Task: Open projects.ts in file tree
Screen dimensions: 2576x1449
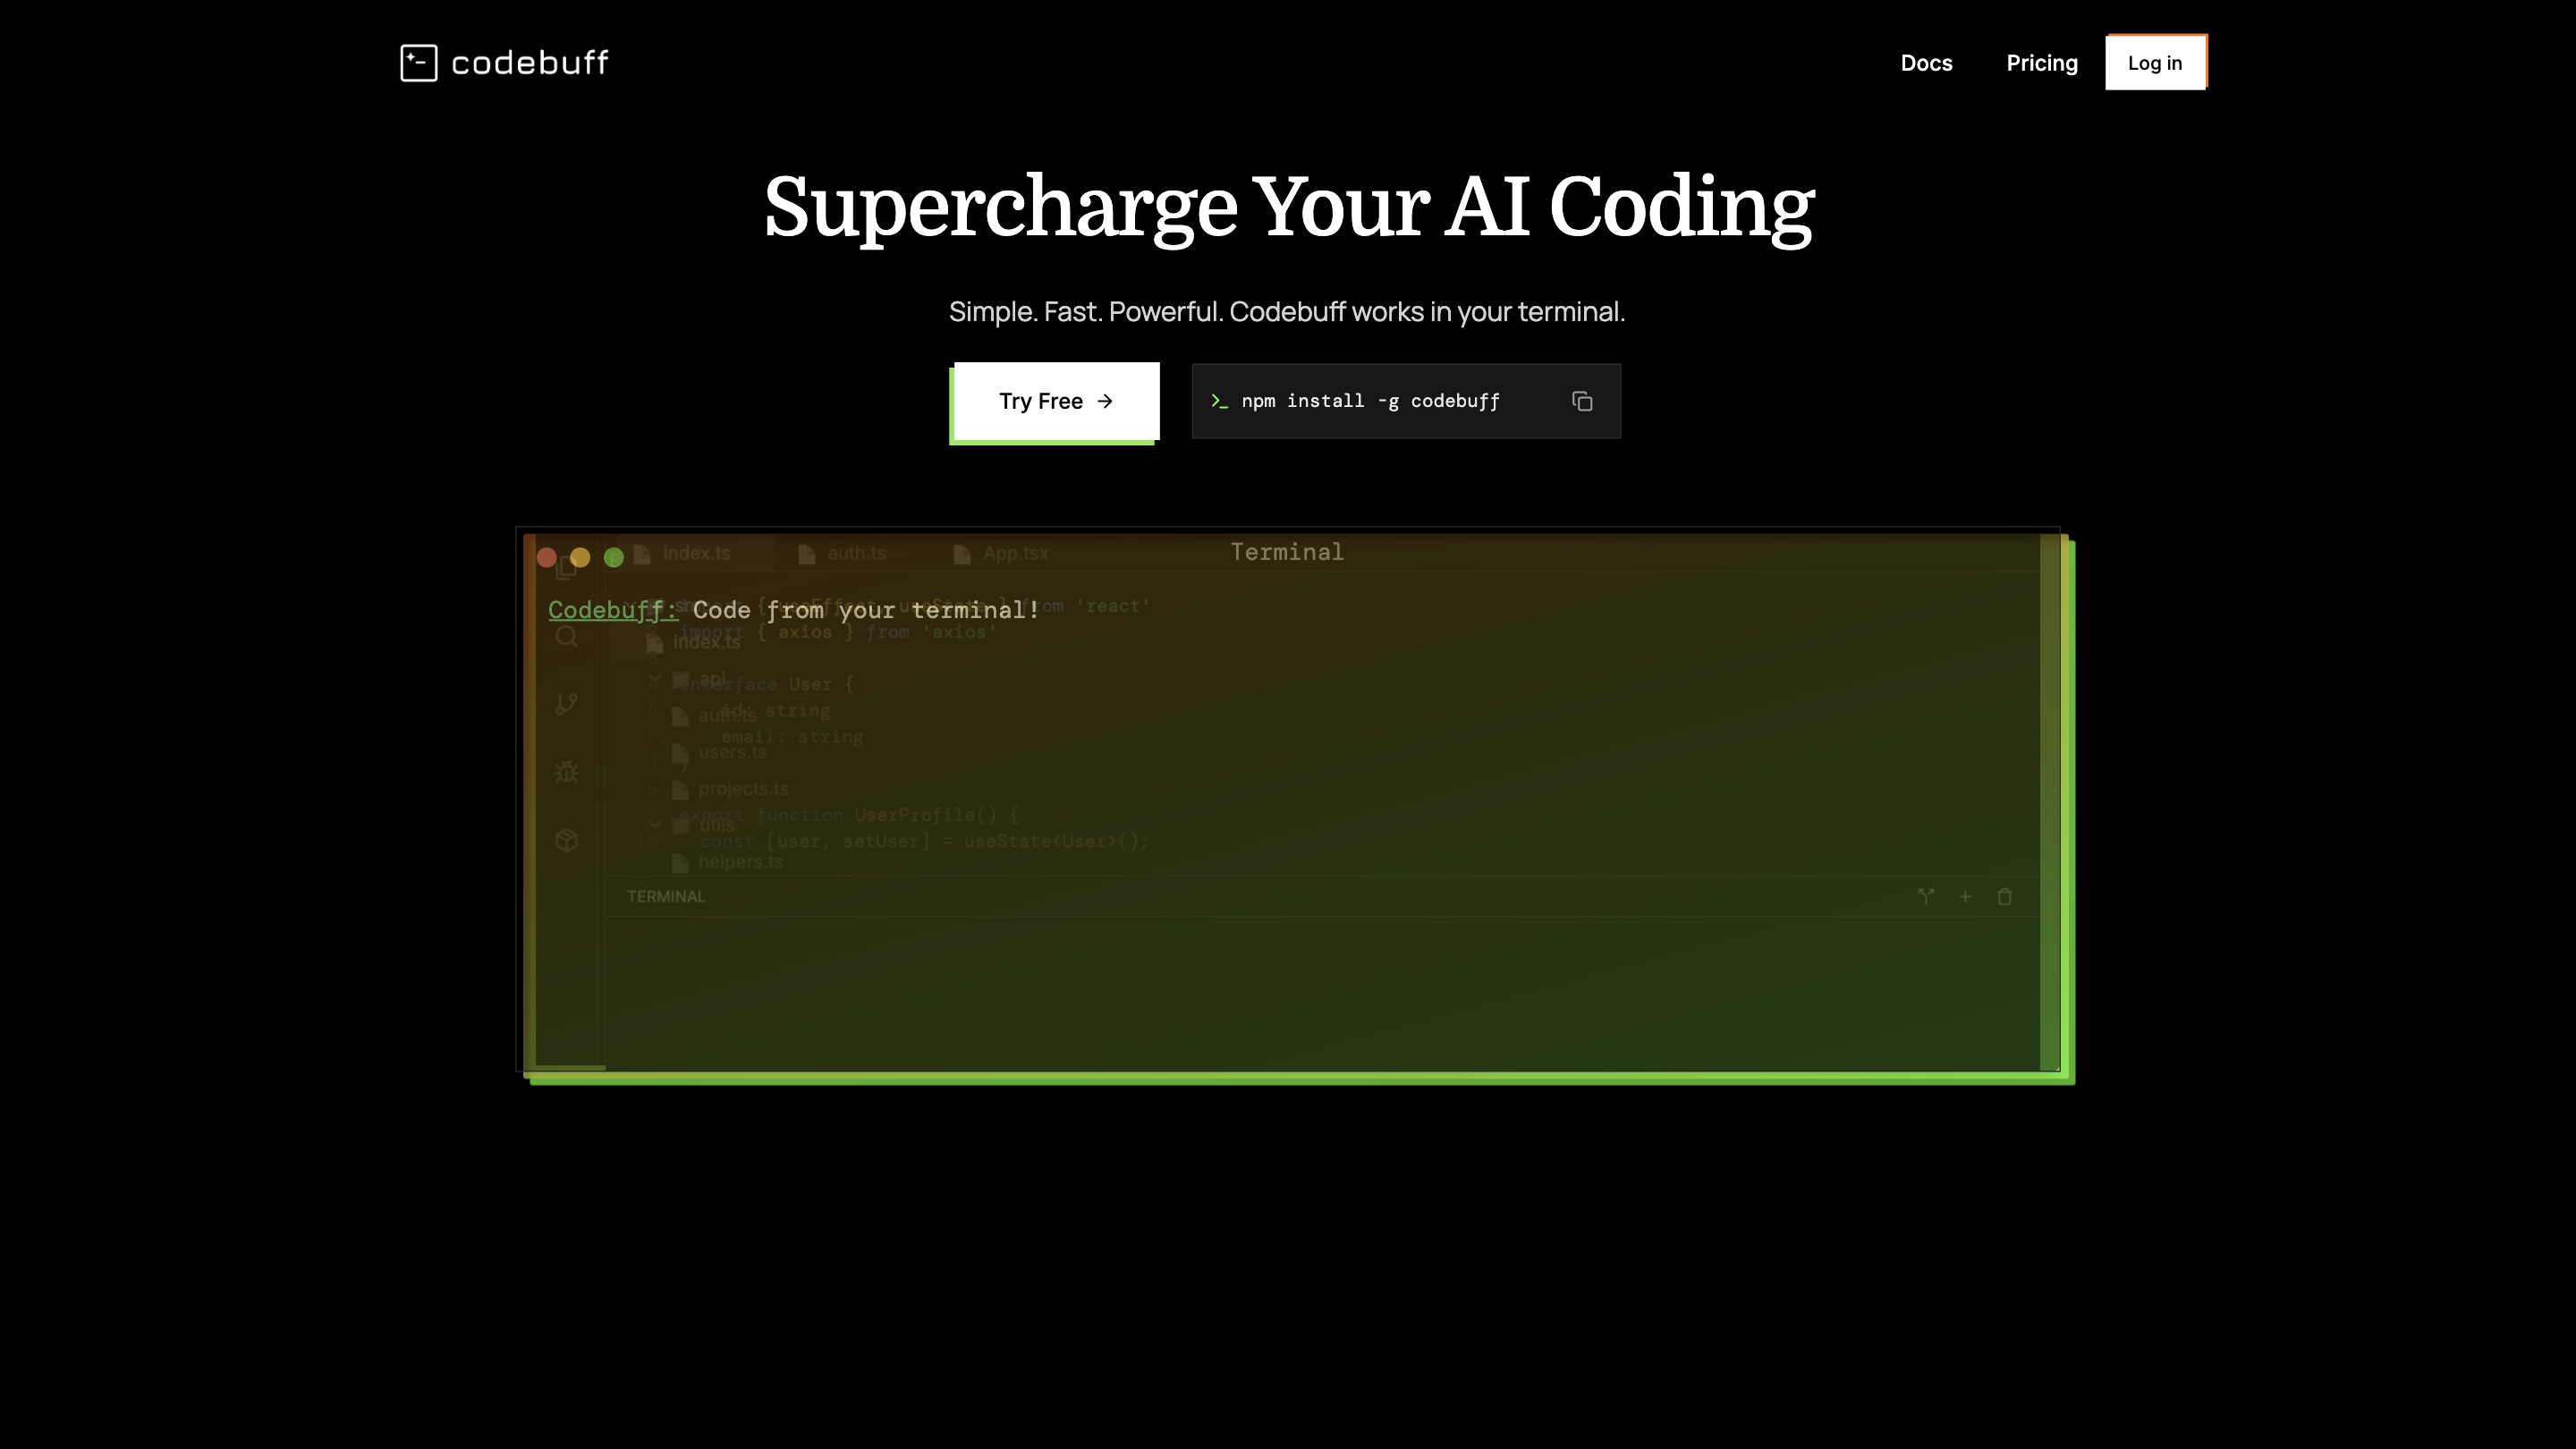Action: click(x=742, y=789)
